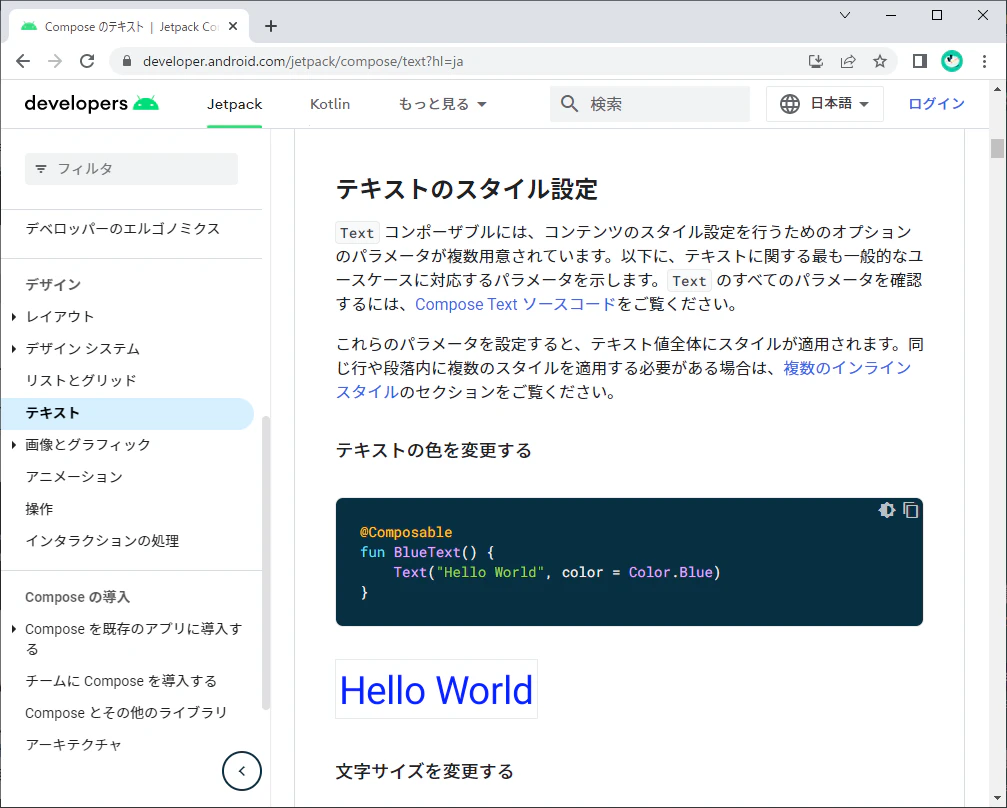The height and width of the screenshot is (808, 1007).
Task: Click the browser forward arrow
Action: [x=55, y=61]
